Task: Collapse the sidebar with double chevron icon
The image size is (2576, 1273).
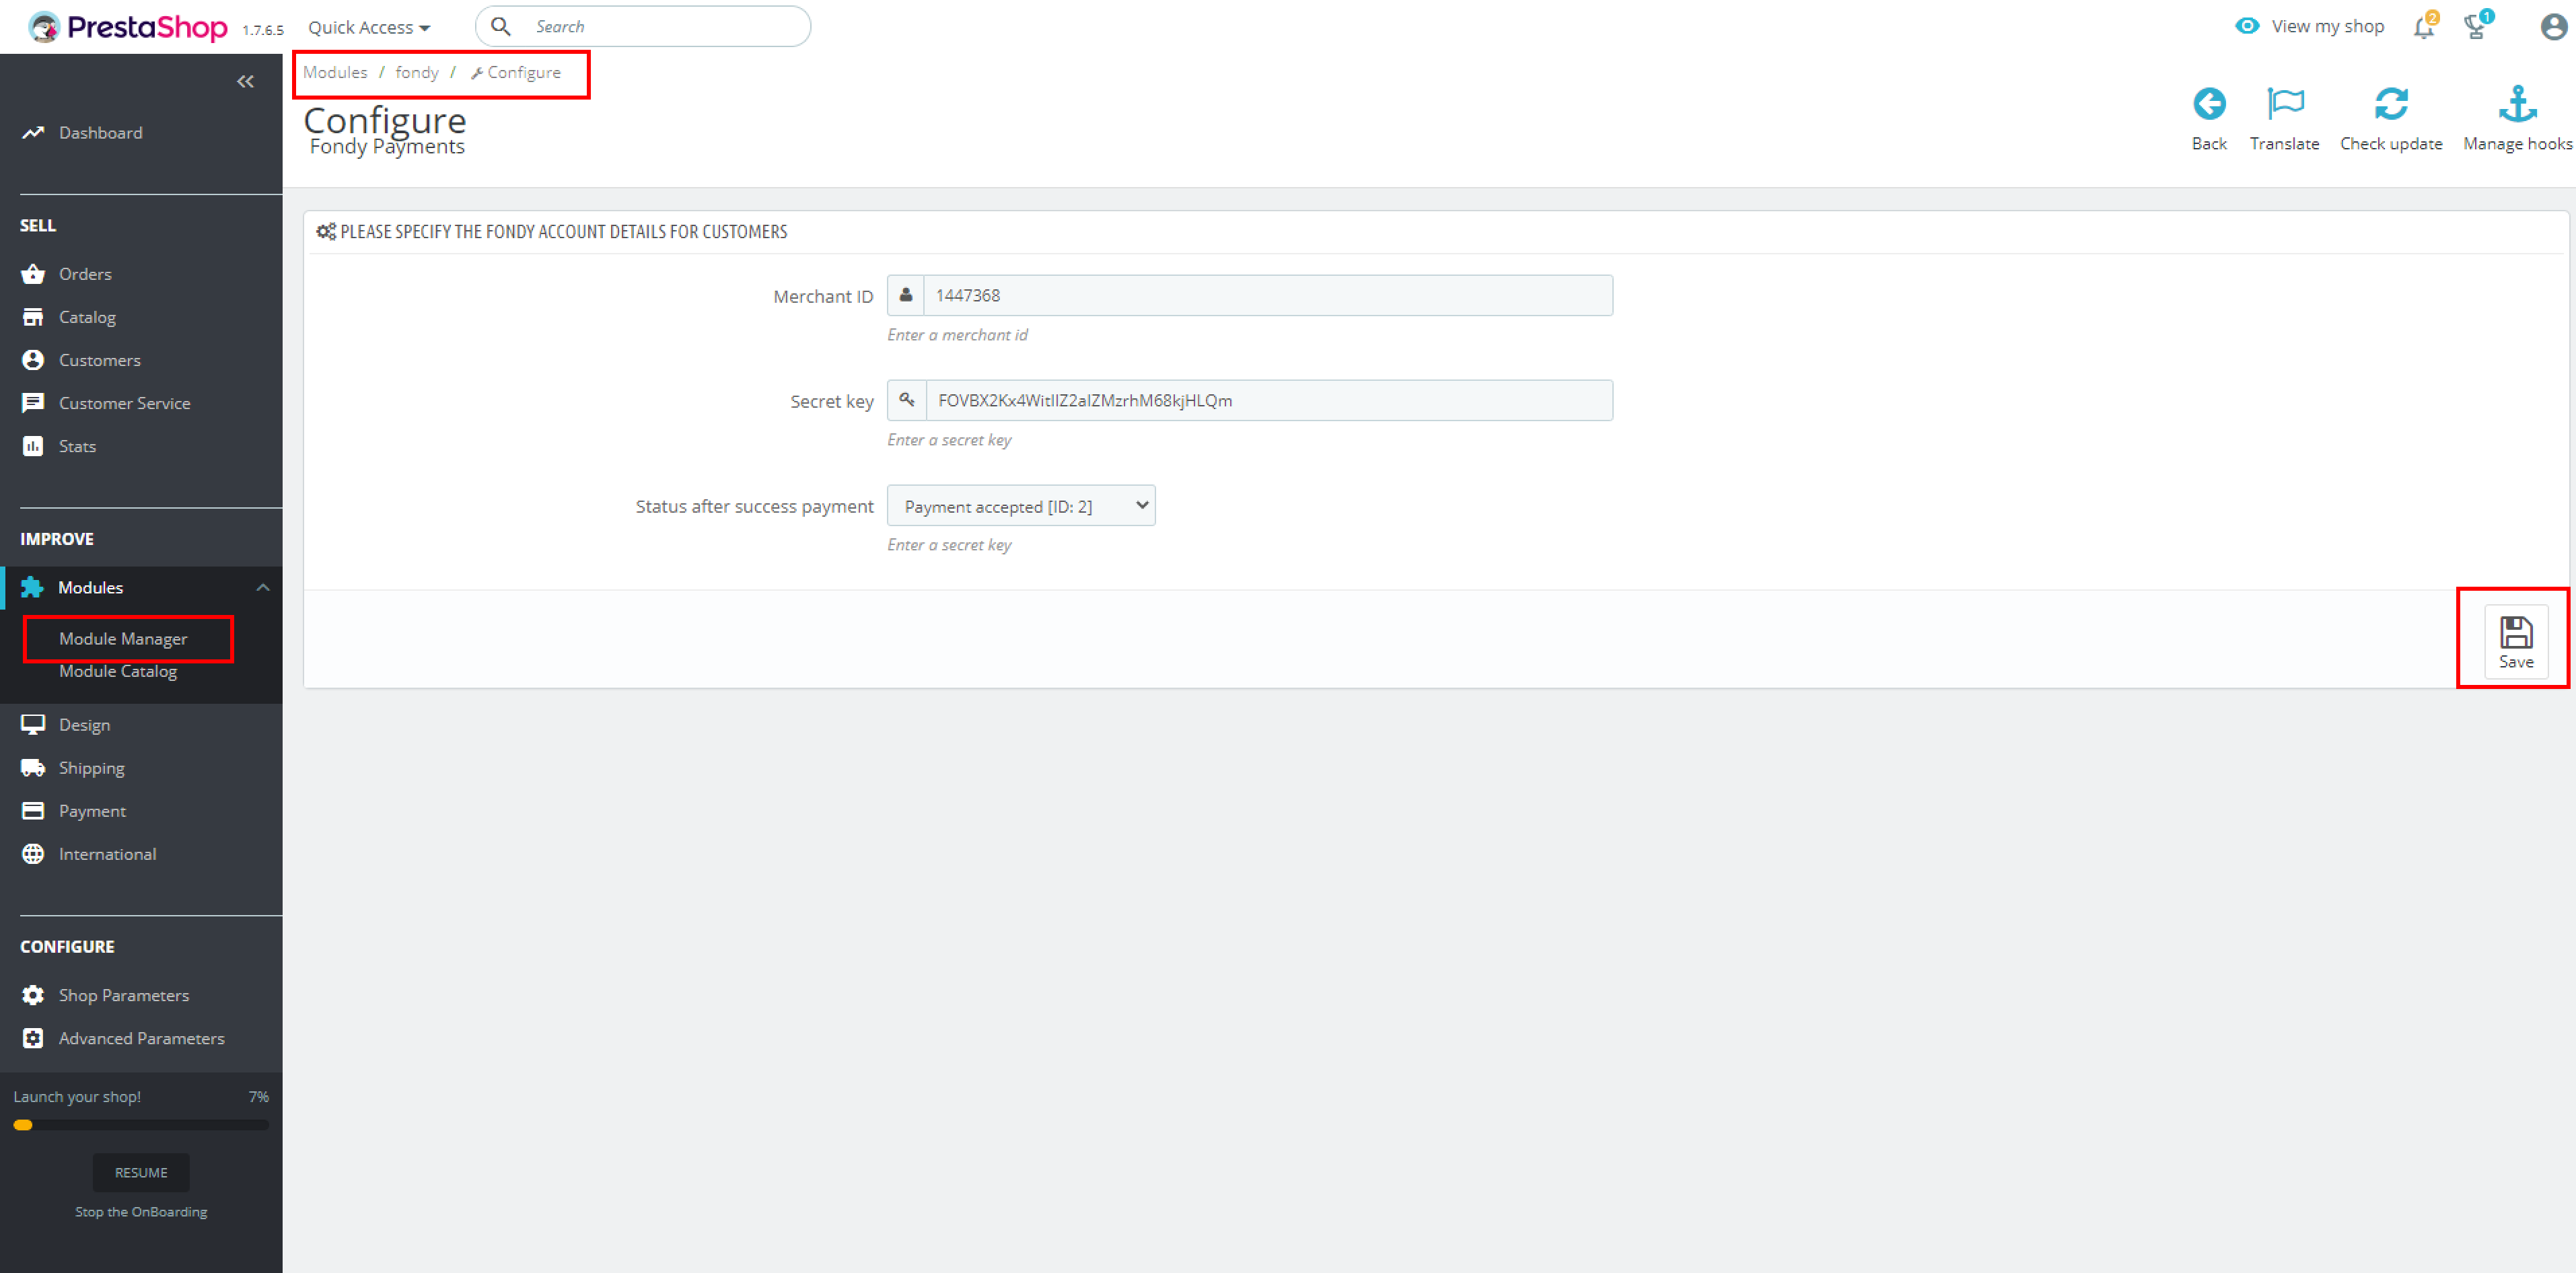Action: (245, 81)
